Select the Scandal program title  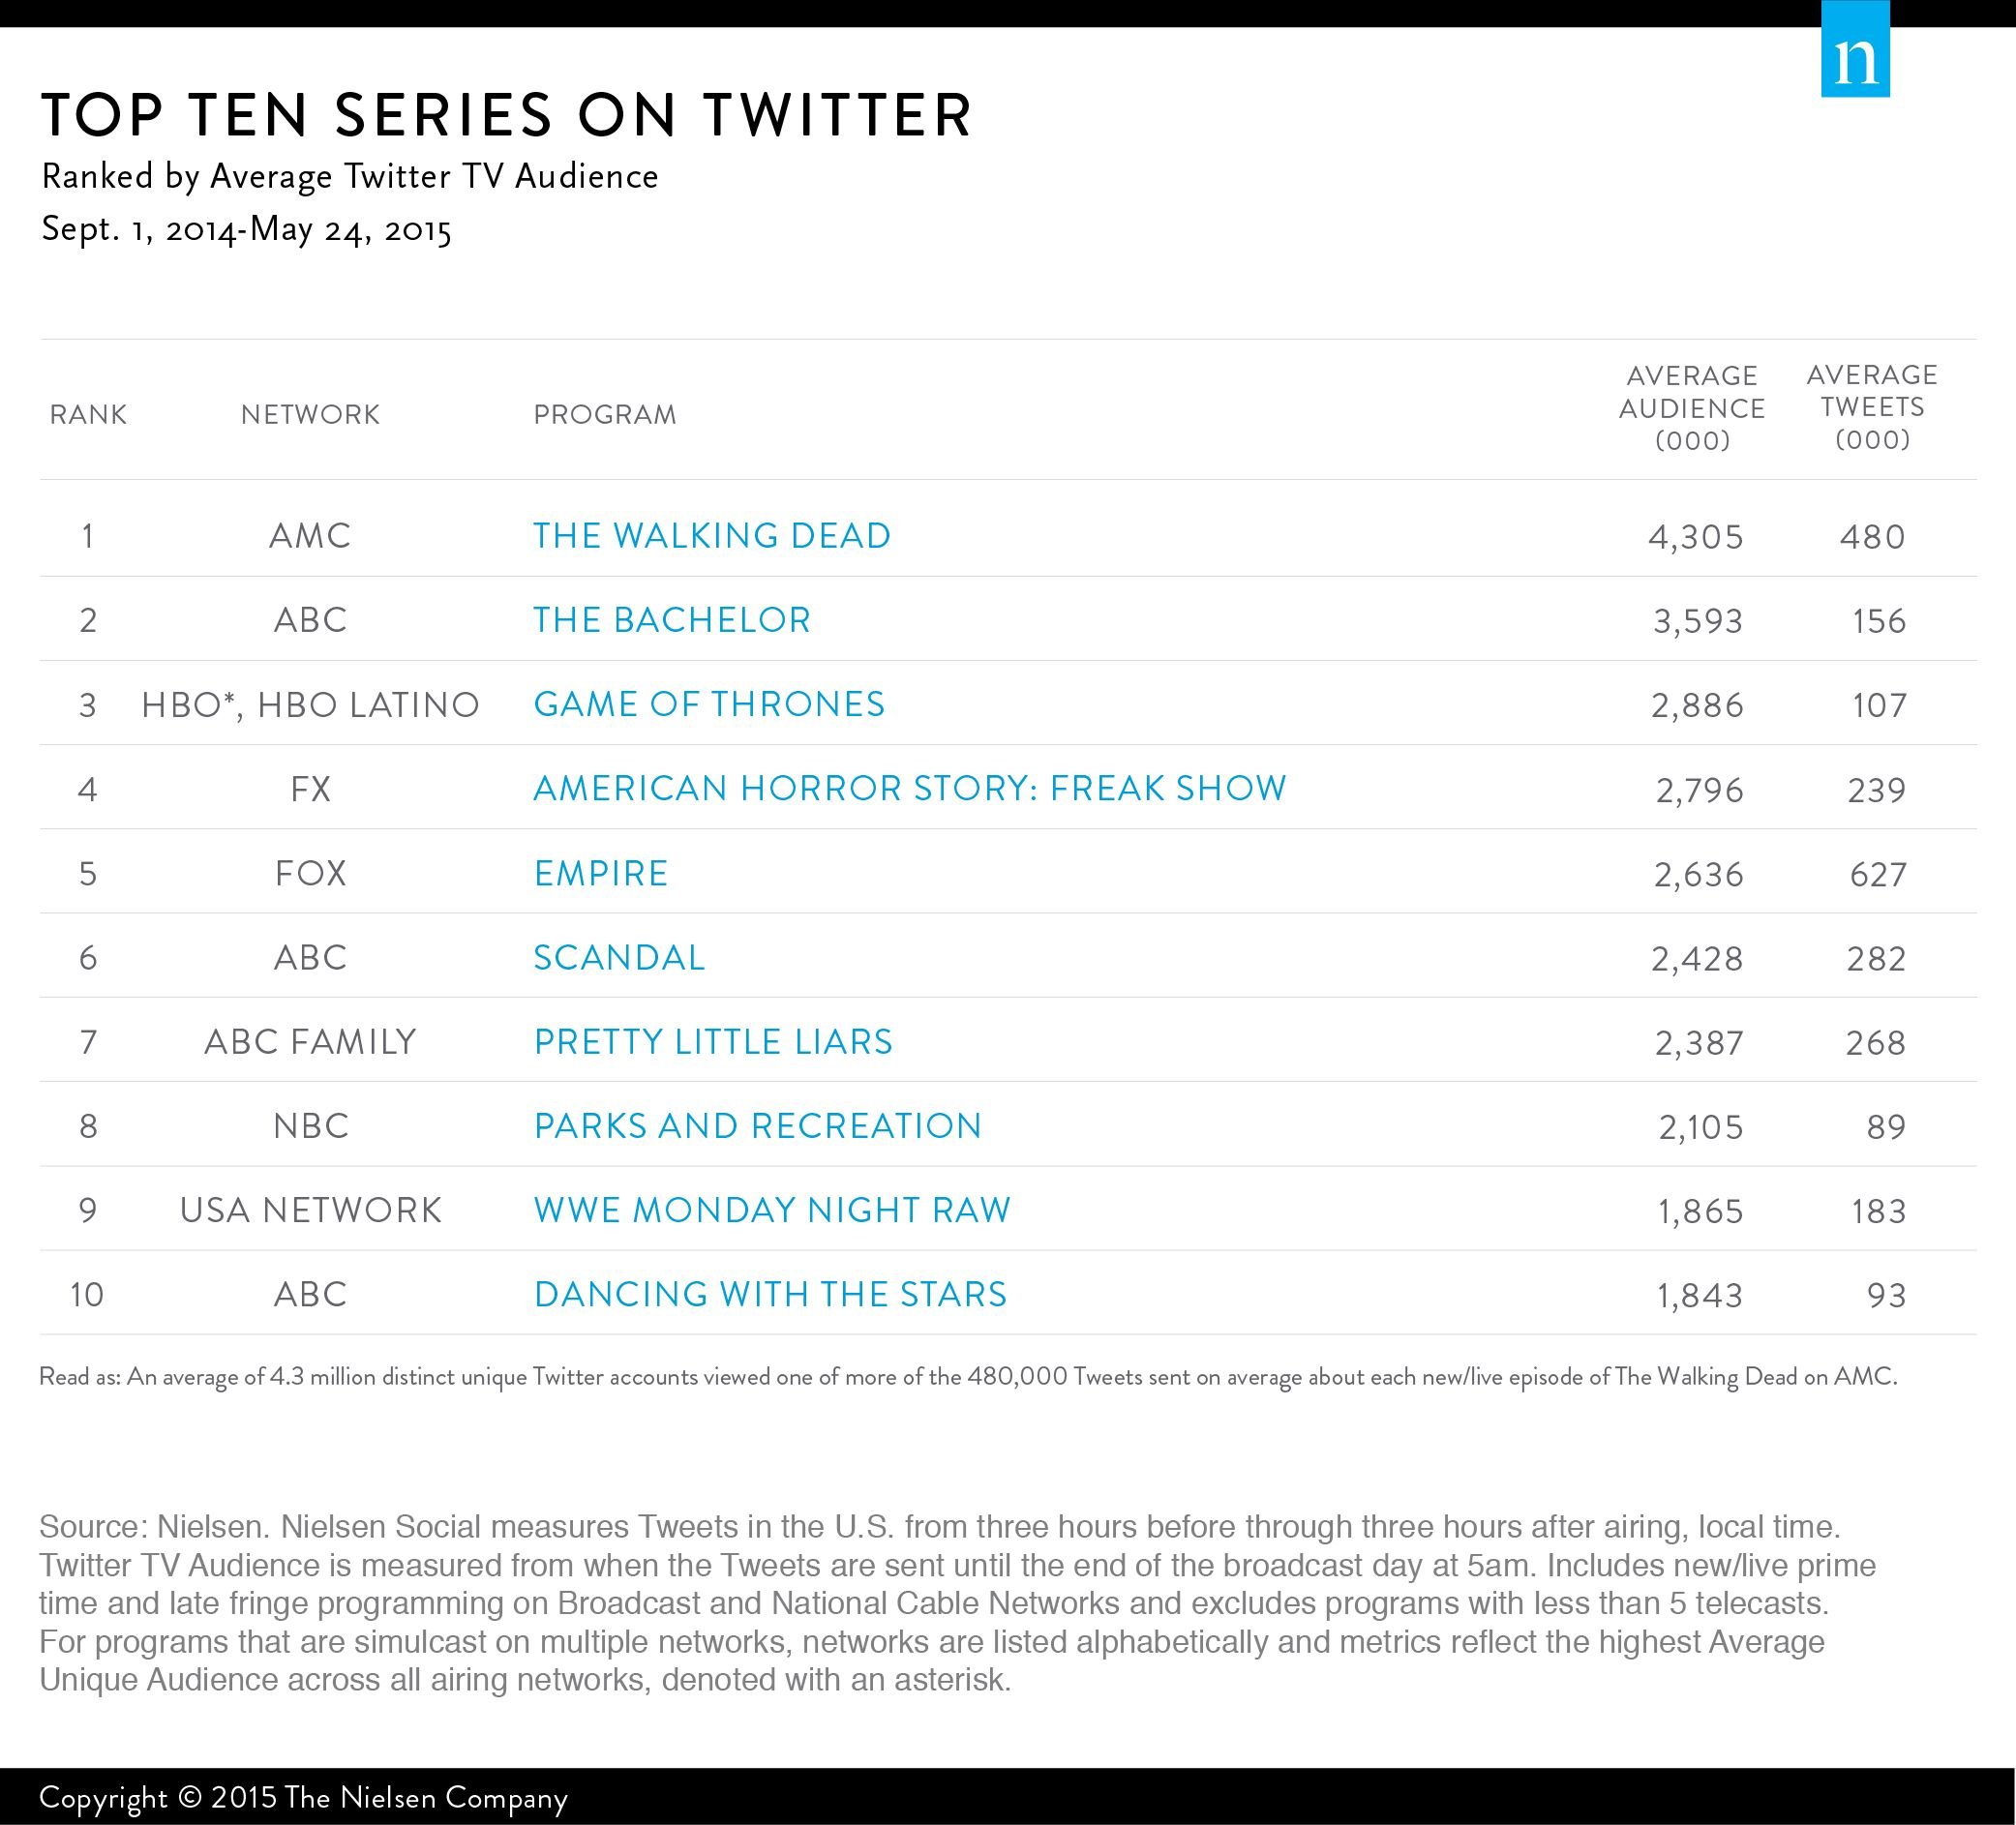tap(619, 958)
